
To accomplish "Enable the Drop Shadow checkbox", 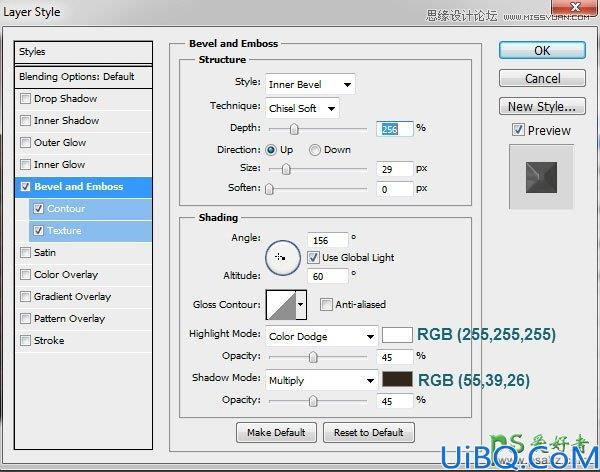I will [25, 98].
